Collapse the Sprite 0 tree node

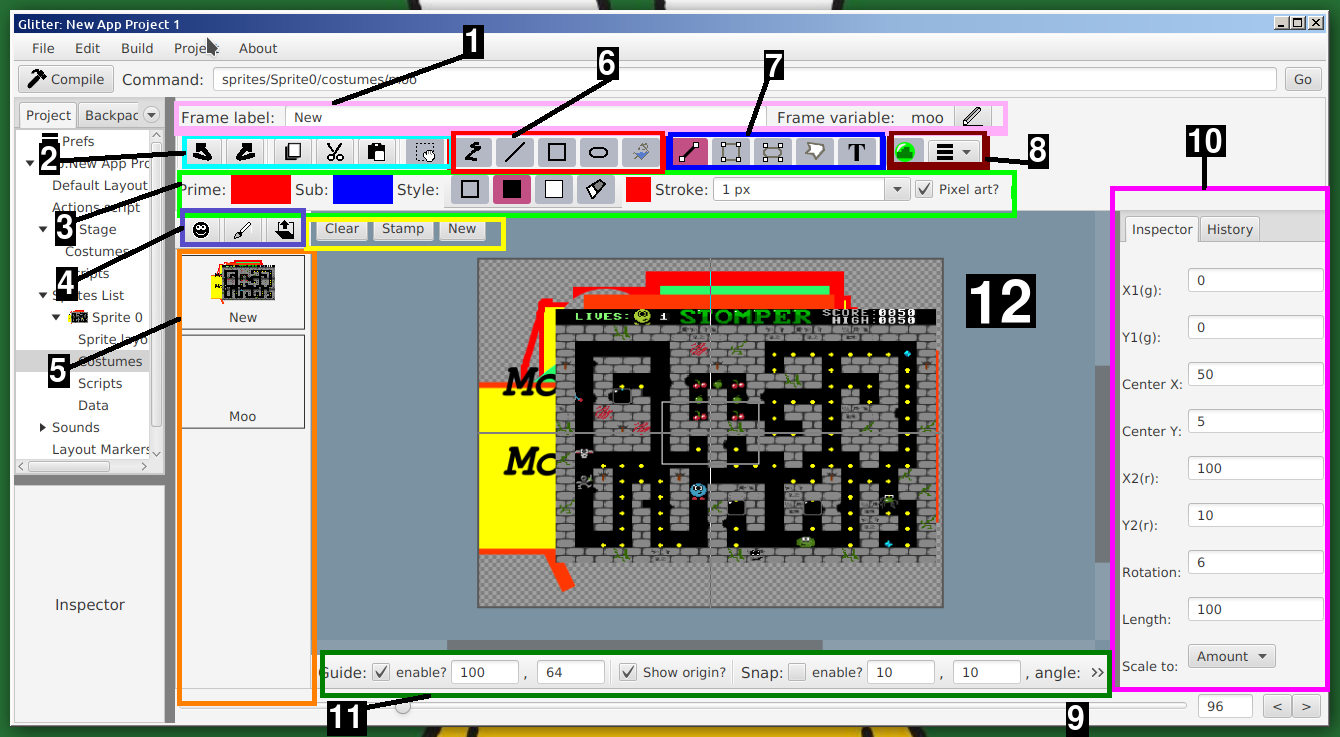coord(57,317)
